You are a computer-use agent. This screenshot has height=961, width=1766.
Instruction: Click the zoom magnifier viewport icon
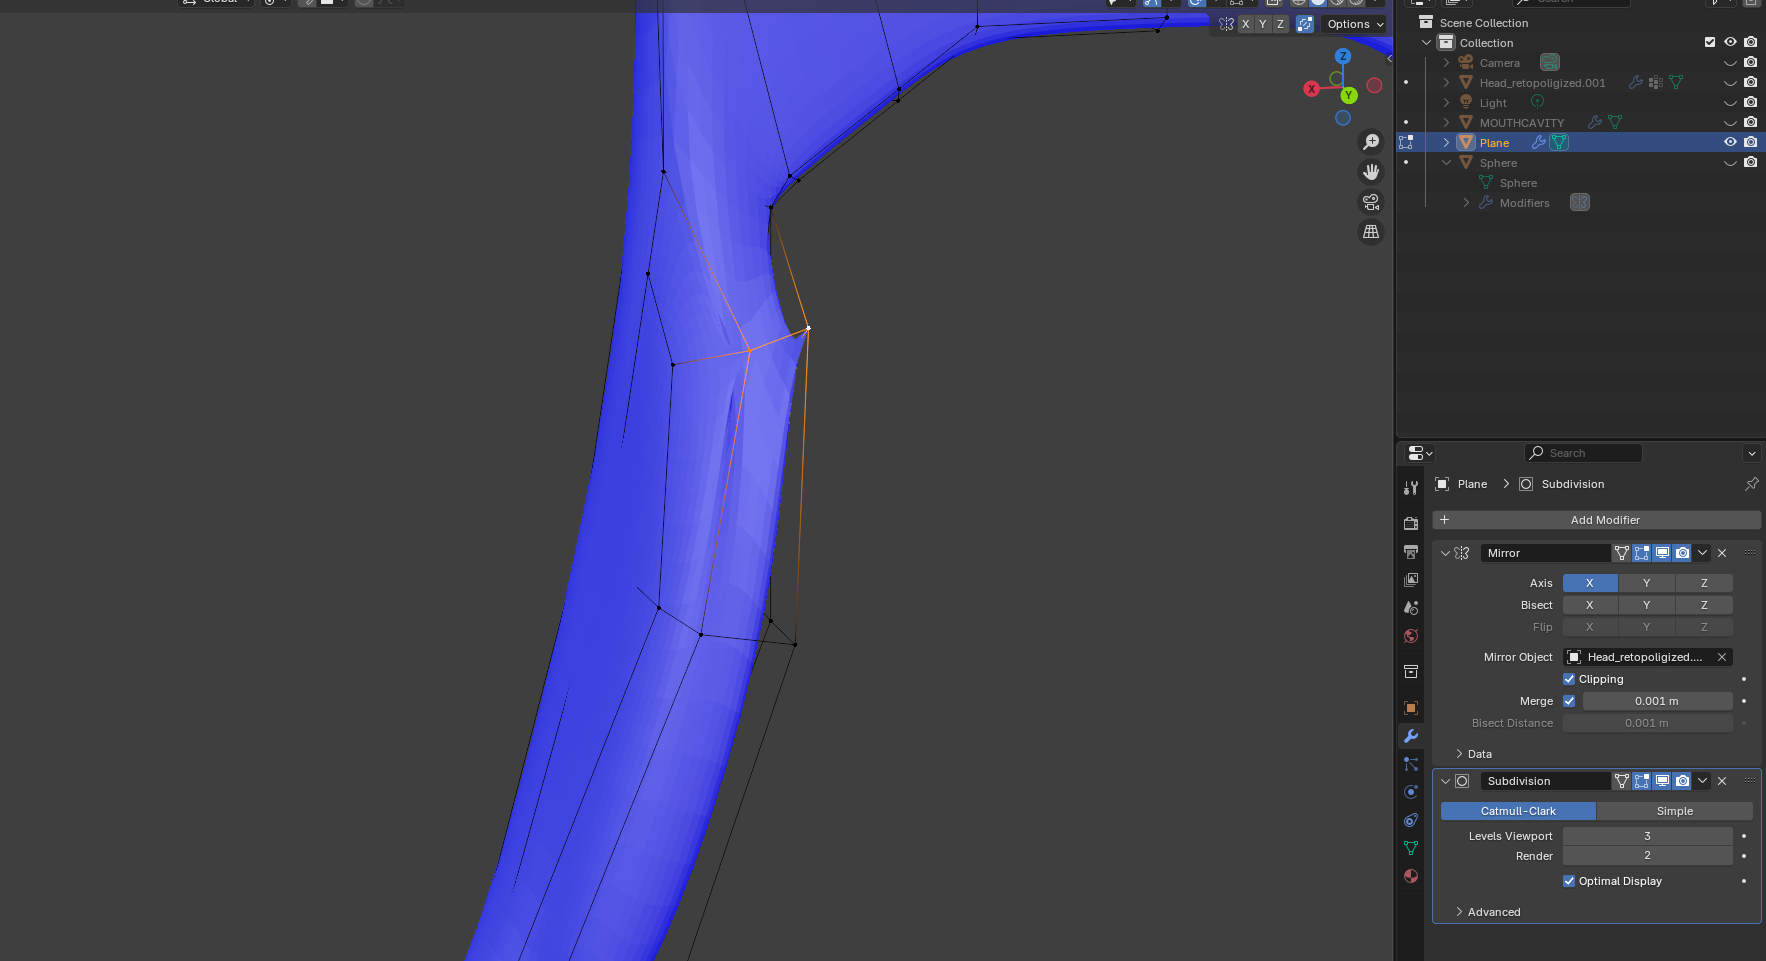click(1371, 142)
